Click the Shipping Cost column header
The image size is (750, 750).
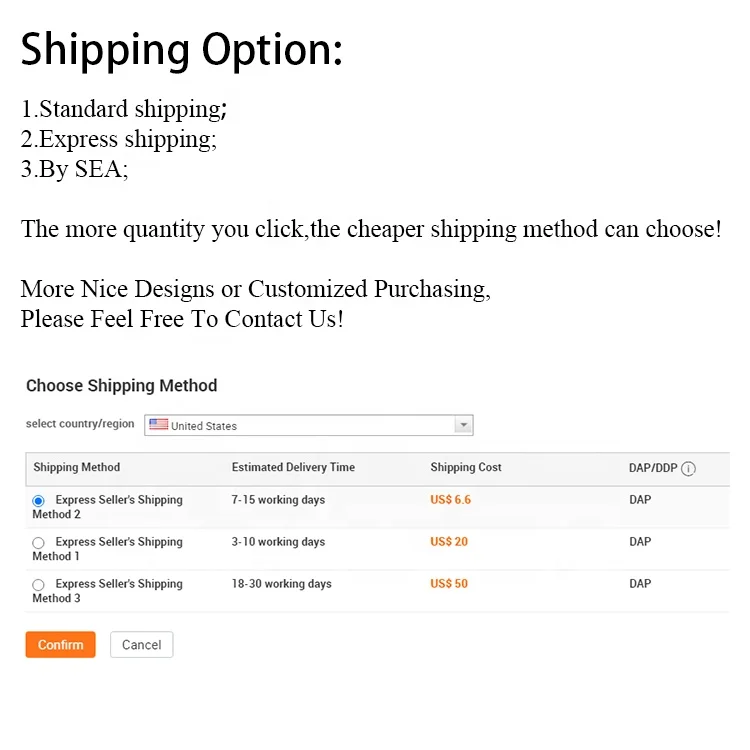coord(466,467)
